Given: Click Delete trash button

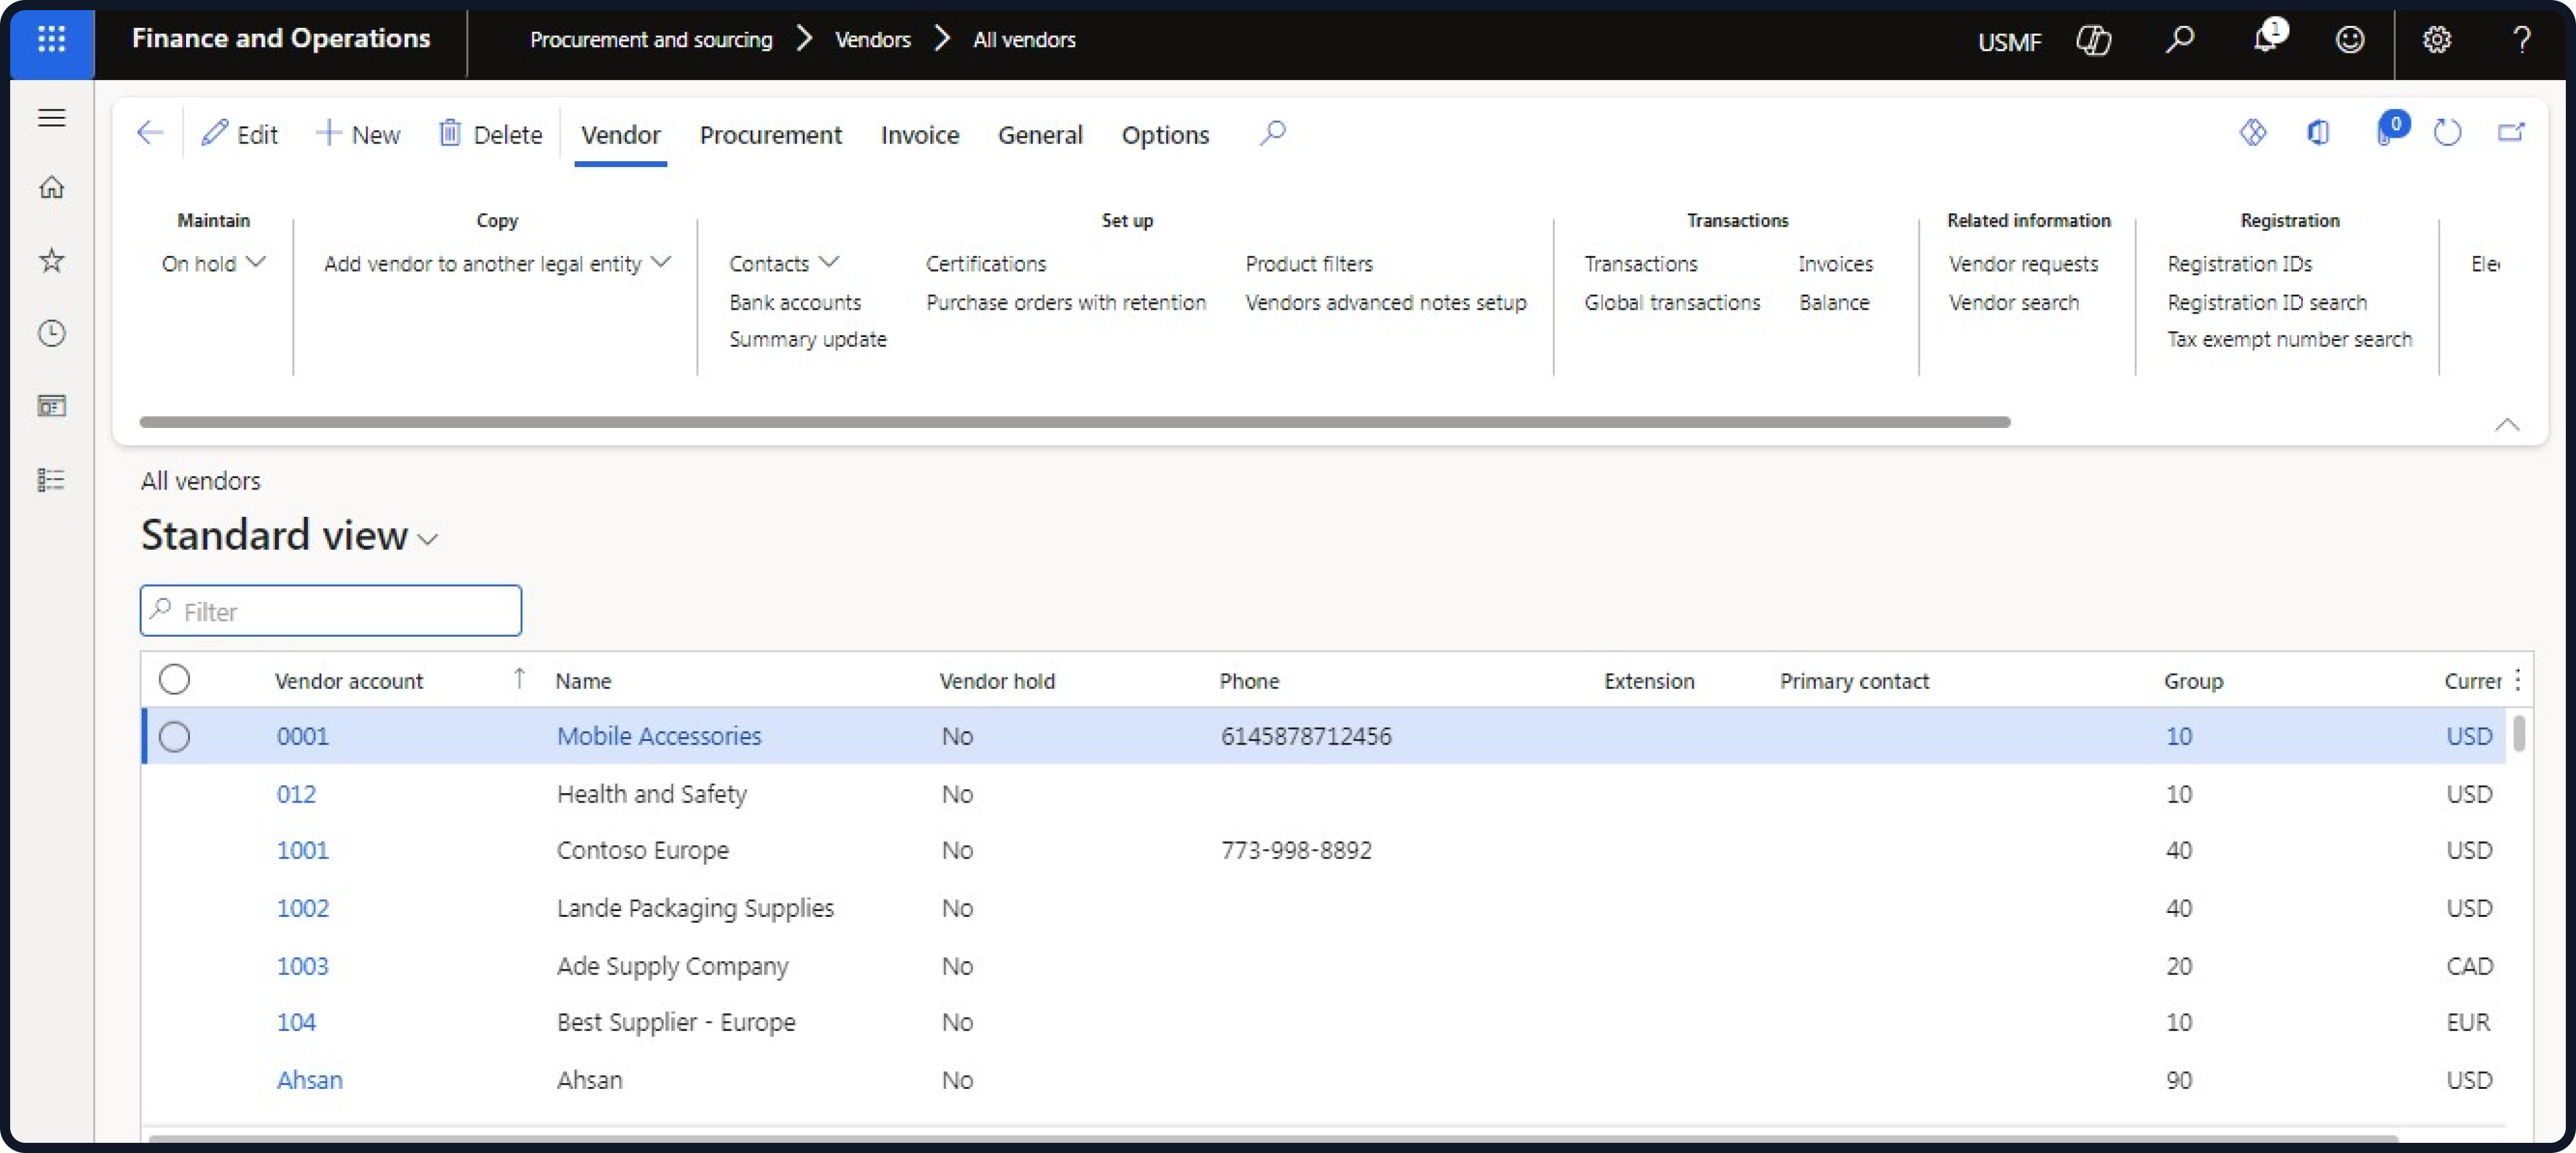Looking at the screenshot, I should click(491, 134).
